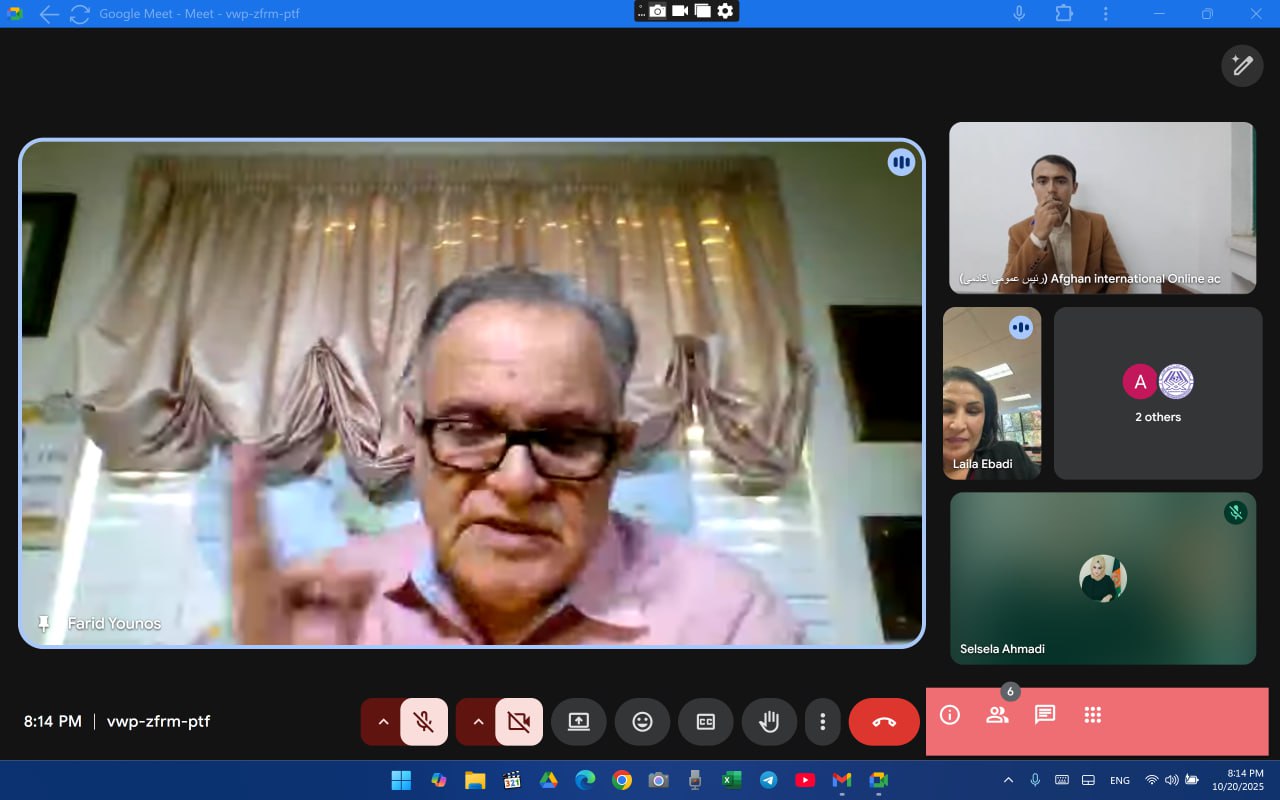Open the chat with everyone panel
The width and height of the screenshot is (1280, 800).
tap(1045, 715)
